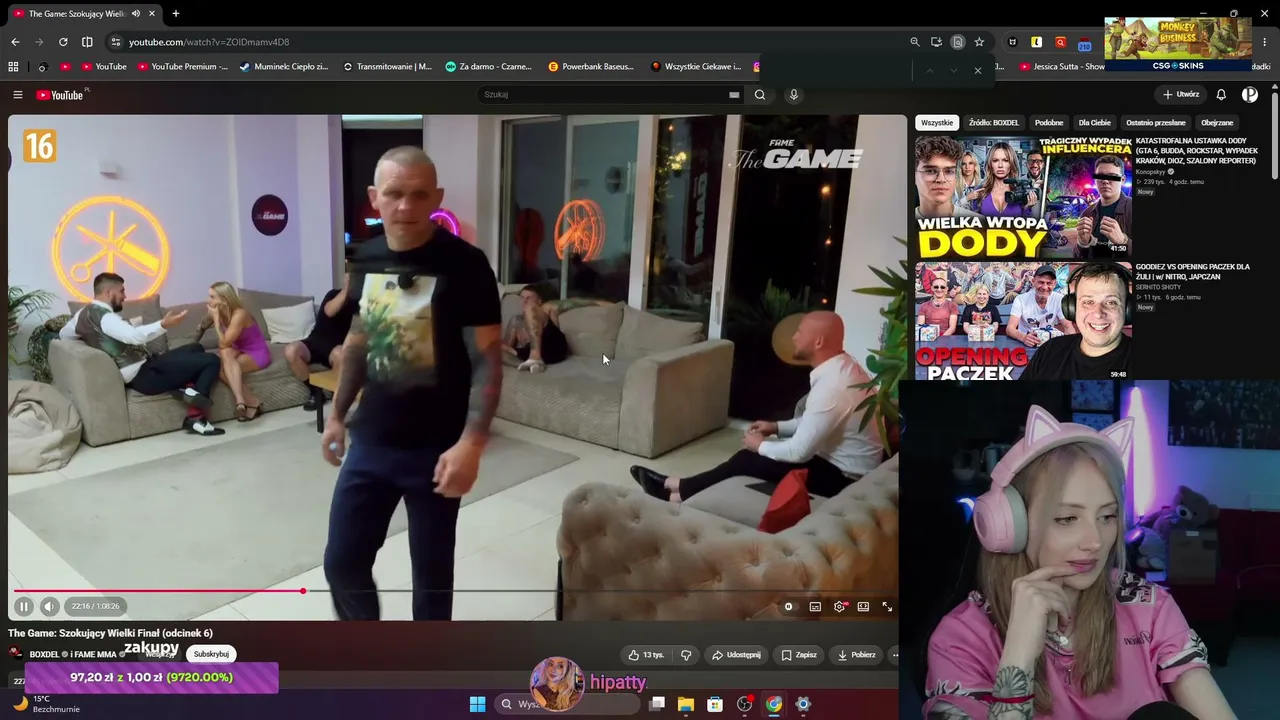Viewport: 1280px width, 720px height.
Task: Click the YouTube search magnifier button
Action: [760, 95]
